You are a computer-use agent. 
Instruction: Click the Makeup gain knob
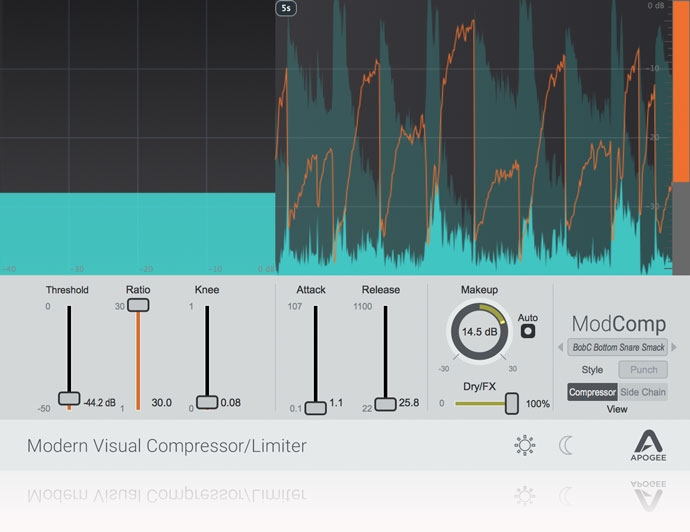click(480, 332)
